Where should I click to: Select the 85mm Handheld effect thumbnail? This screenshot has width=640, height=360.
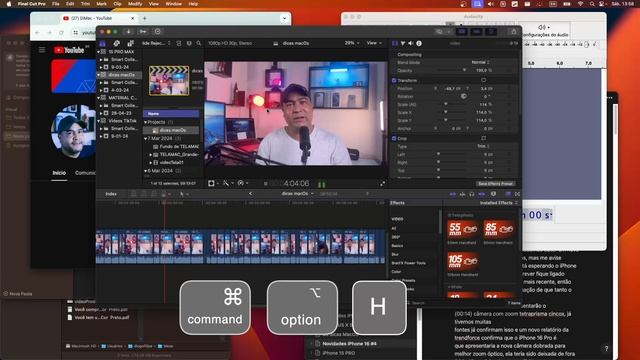(x=498, y=229)
